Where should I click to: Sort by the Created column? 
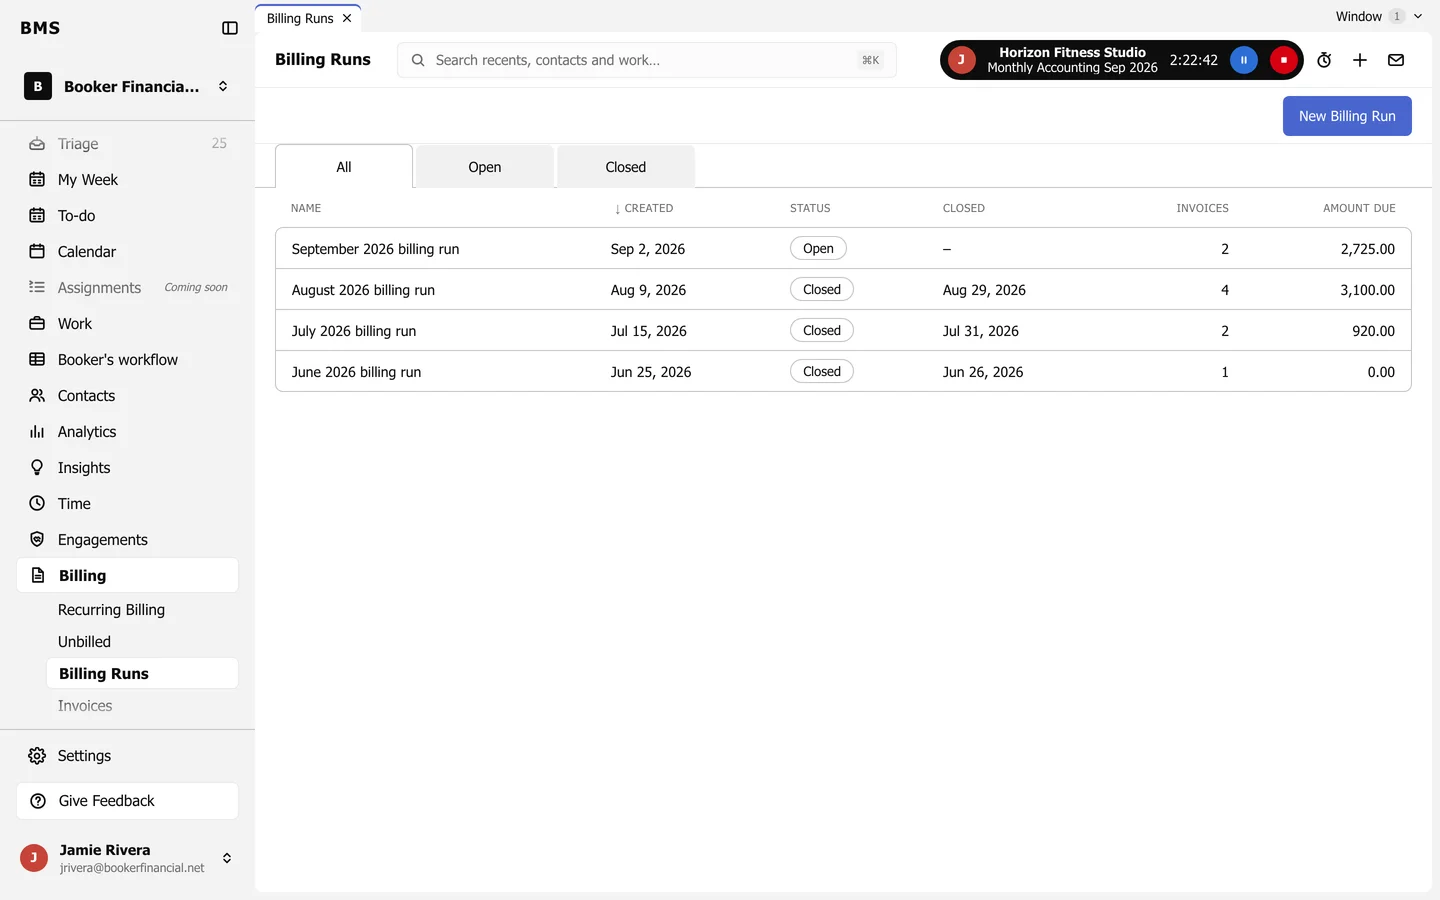(643, 208)
